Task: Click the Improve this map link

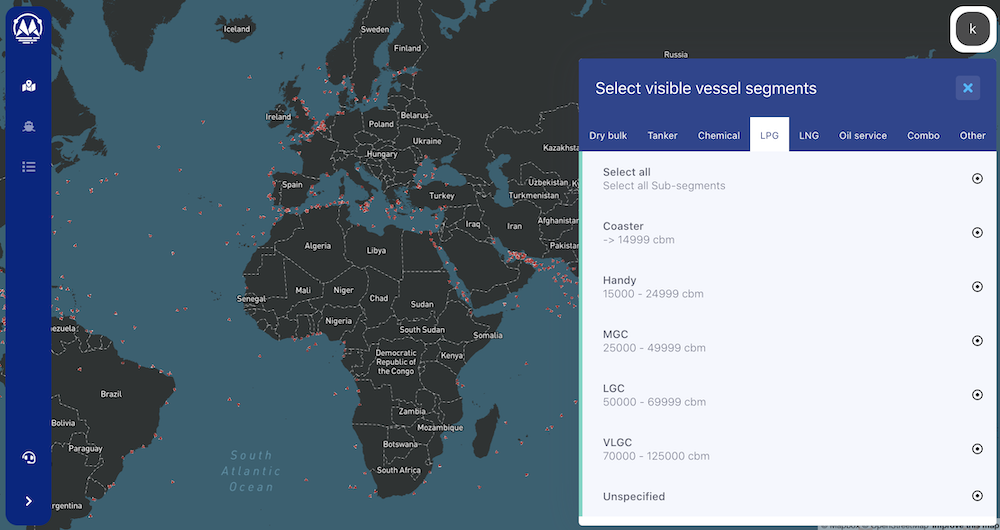Action: (x=965, y=525)
